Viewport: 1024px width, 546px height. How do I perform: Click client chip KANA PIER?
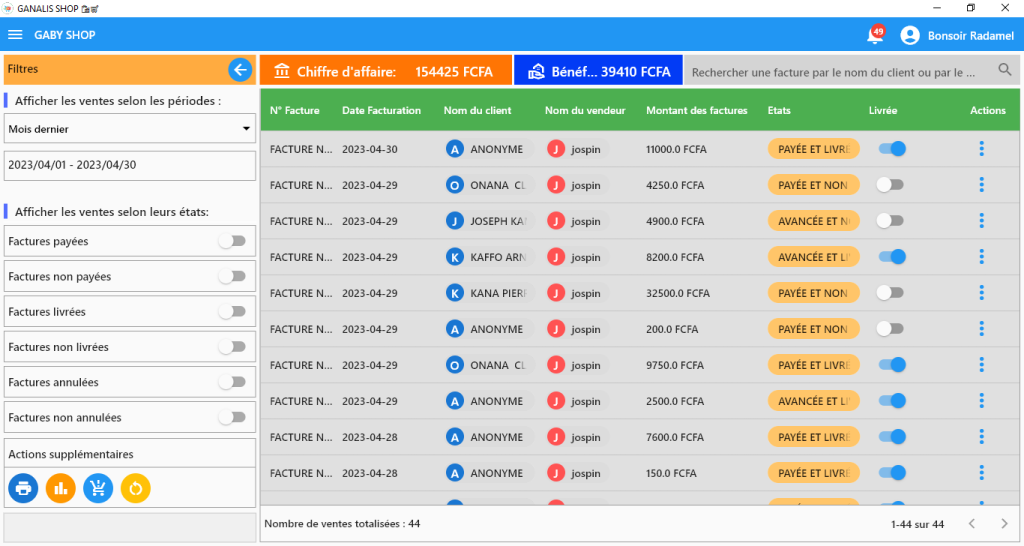490,293
